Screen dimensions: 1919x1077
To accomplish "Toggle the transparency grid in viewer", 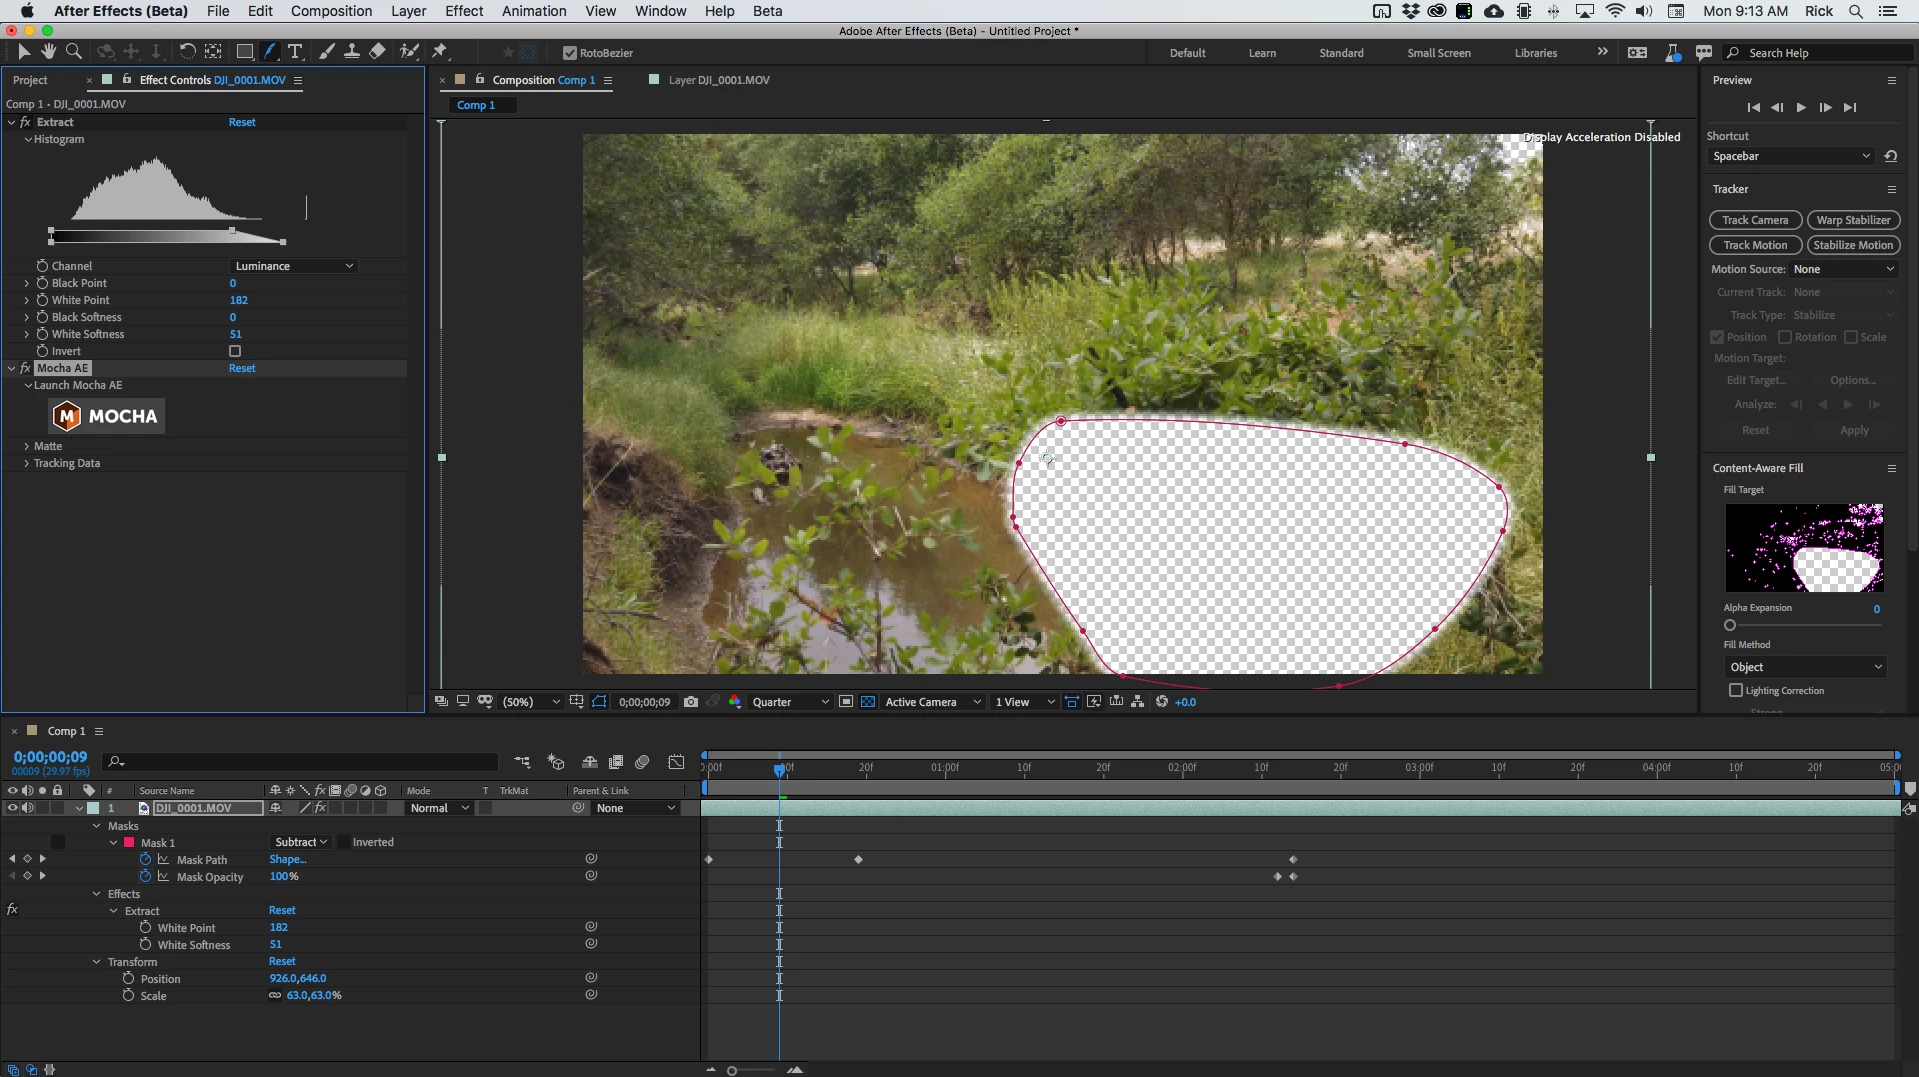I will point(868,702).
